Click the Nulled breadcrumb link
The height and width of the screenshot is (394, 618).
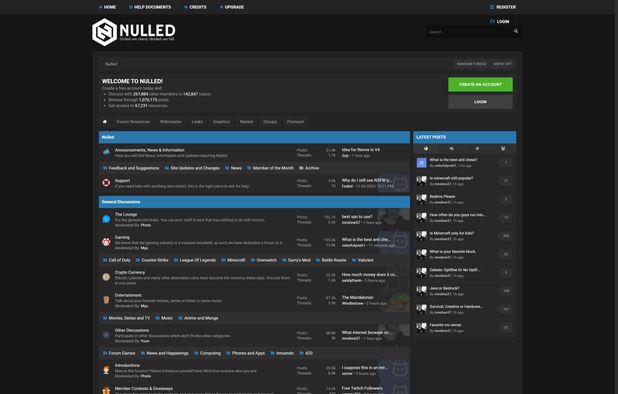(x=111, y=64)
